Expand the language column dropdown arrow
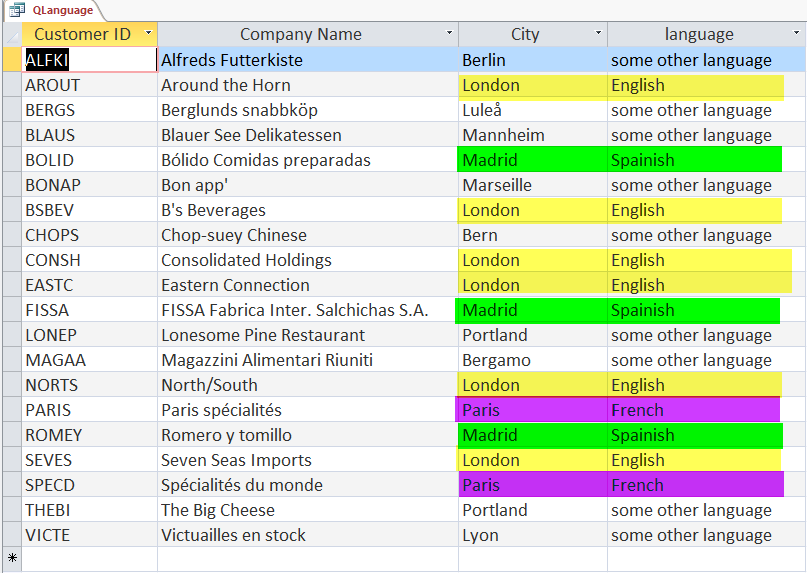Screen dimensions: 807x573 (x=797, y=34)
